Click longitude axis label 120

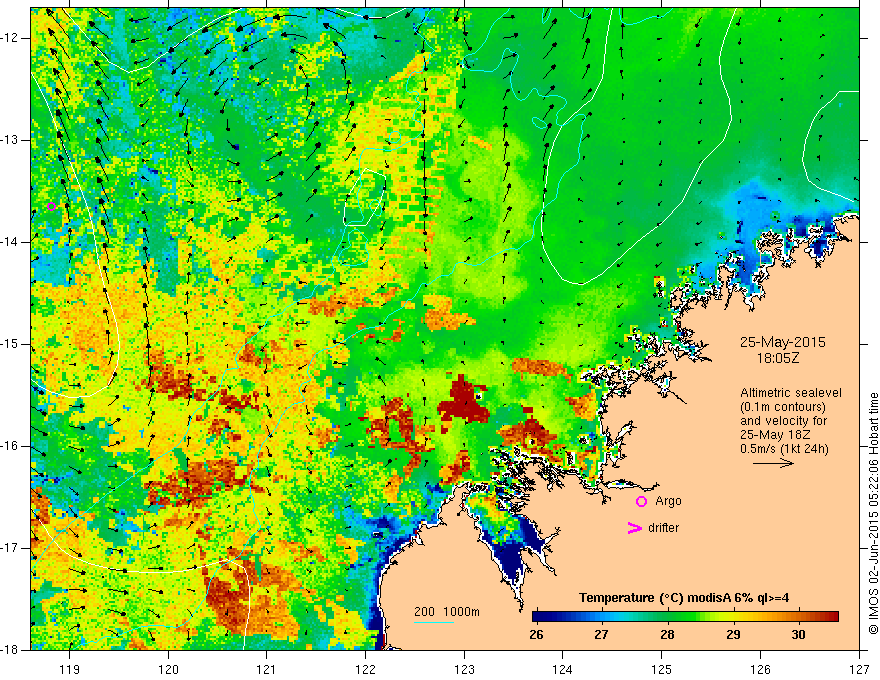(x=168, y=669)
